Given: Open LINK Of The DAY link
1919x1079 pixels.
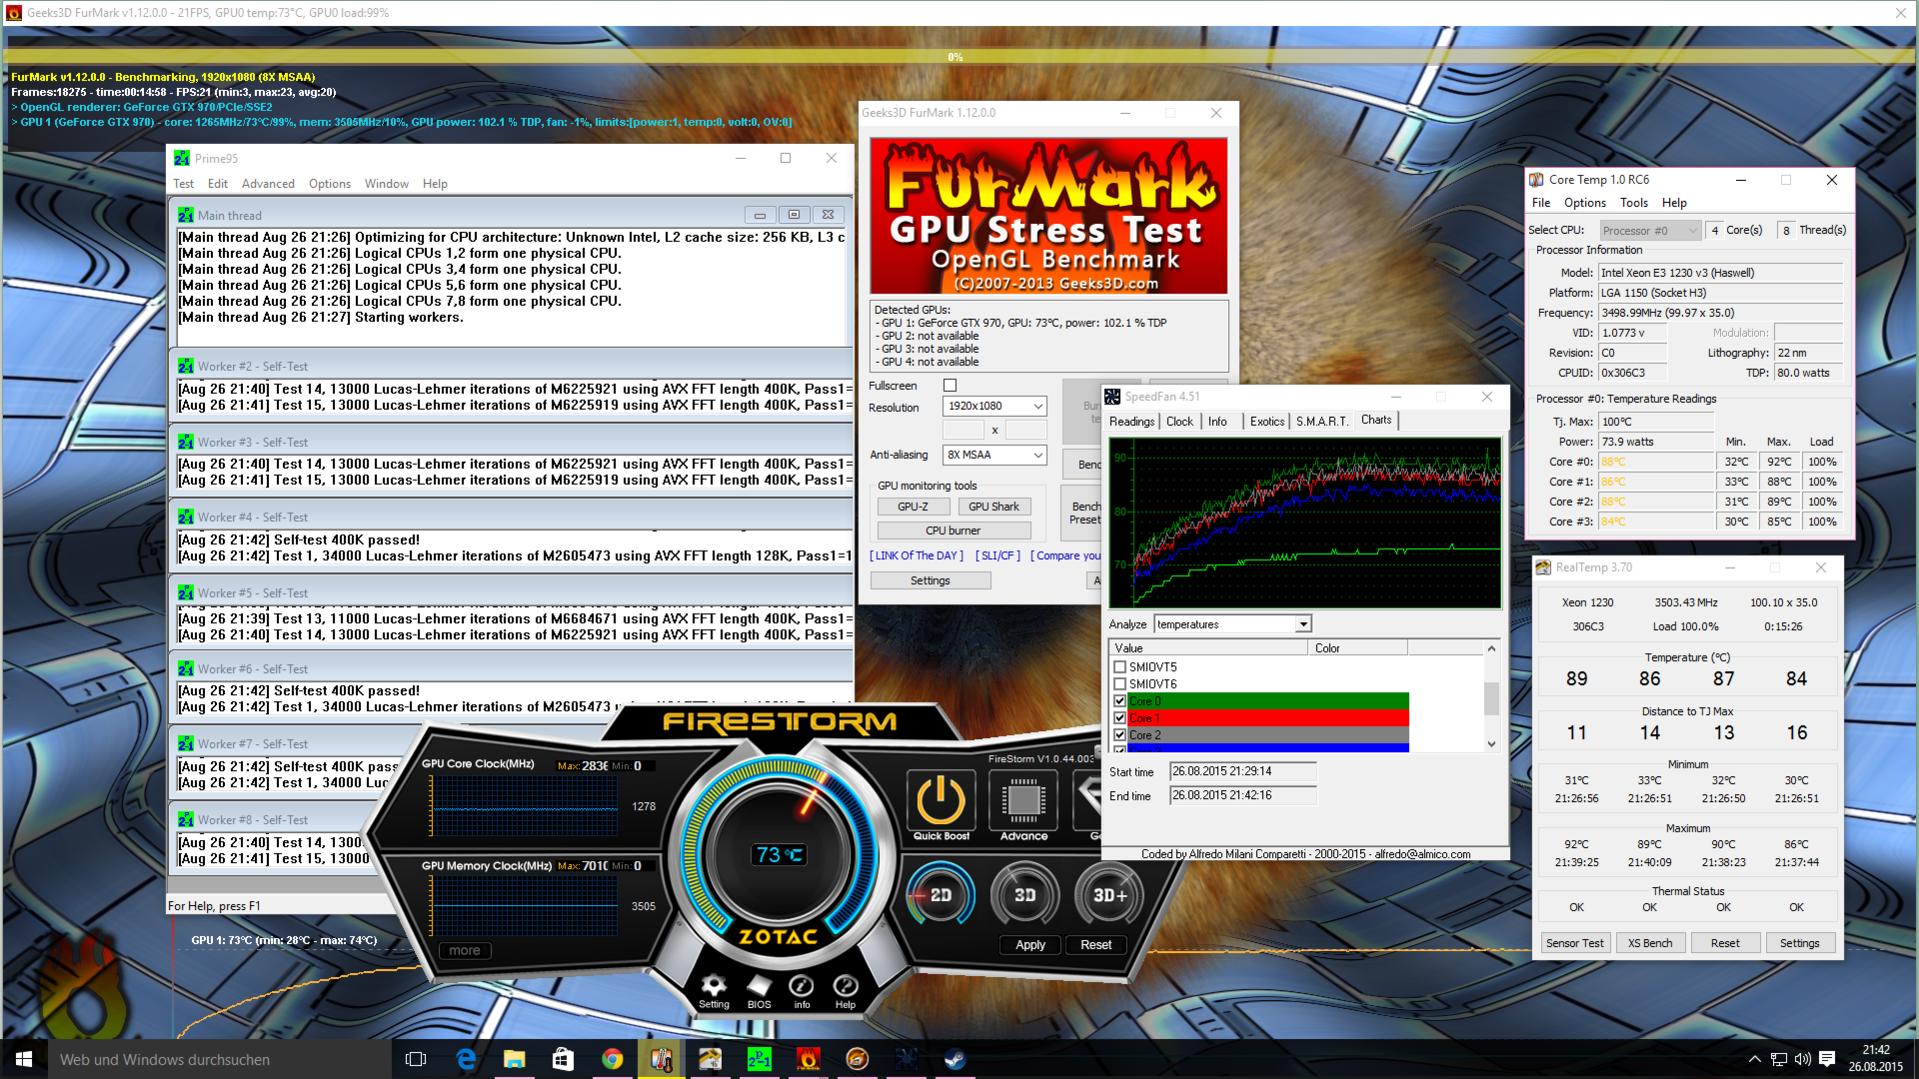Looking at the screenshot, I should [x=917, y=556].
